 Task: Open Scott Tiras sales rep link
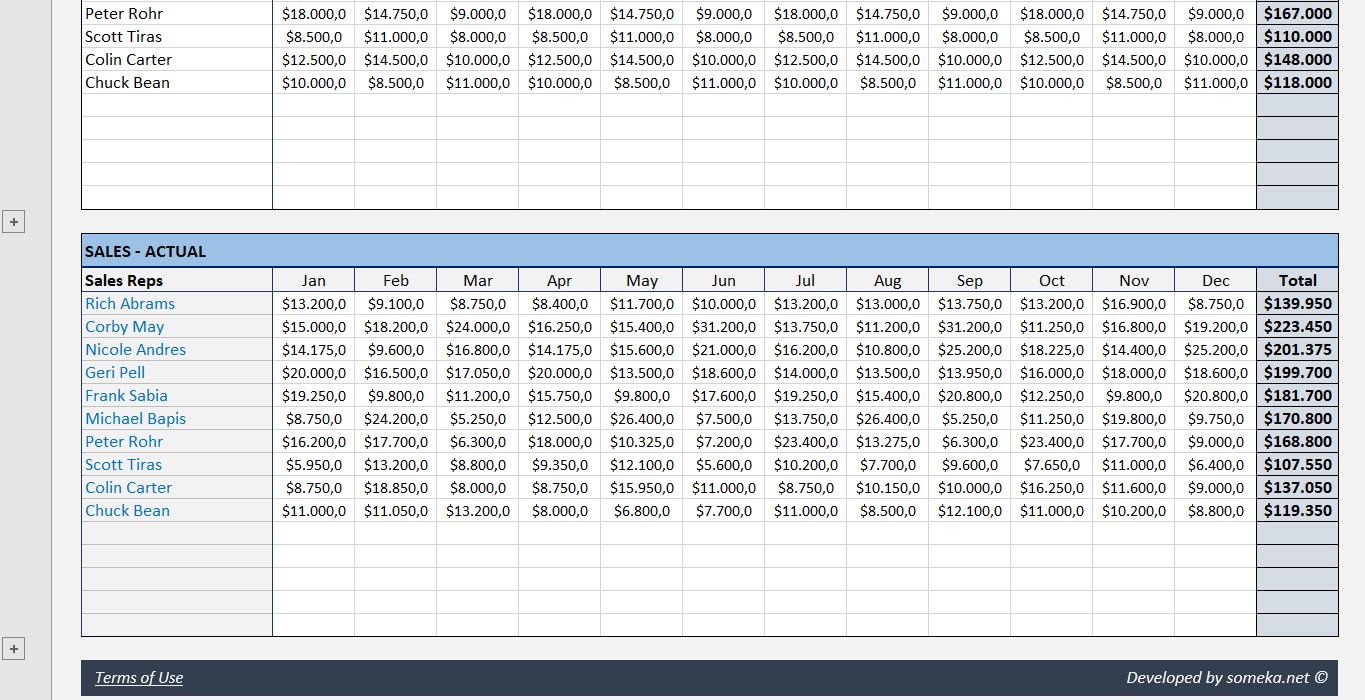[x=123, y=464]
